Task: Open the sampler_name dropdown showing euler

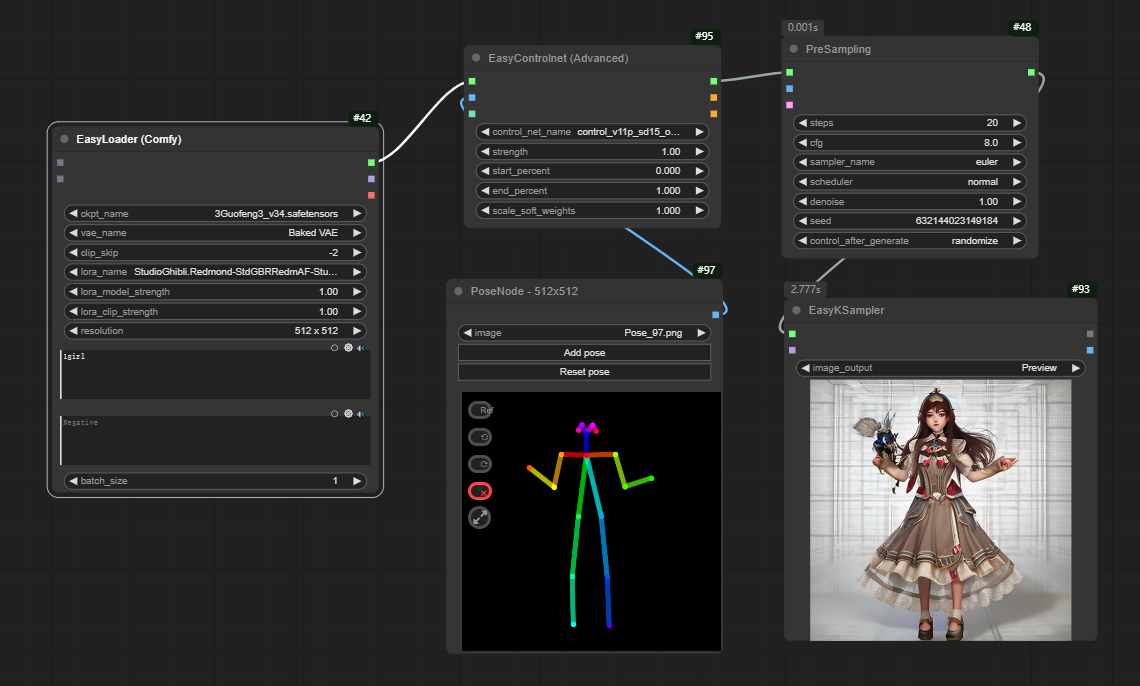Action: tap(910, 162)
